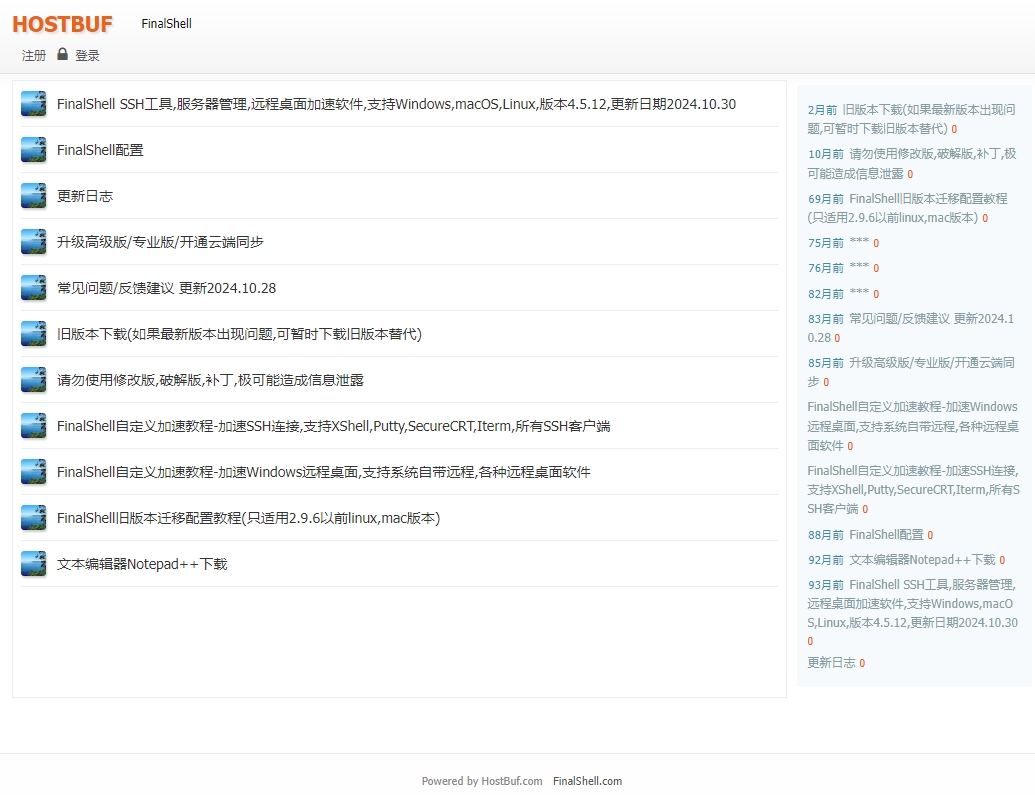
Task: Click icon beside 文本编辑器Notepad++下载 post
Action: (x=34, y=564)
